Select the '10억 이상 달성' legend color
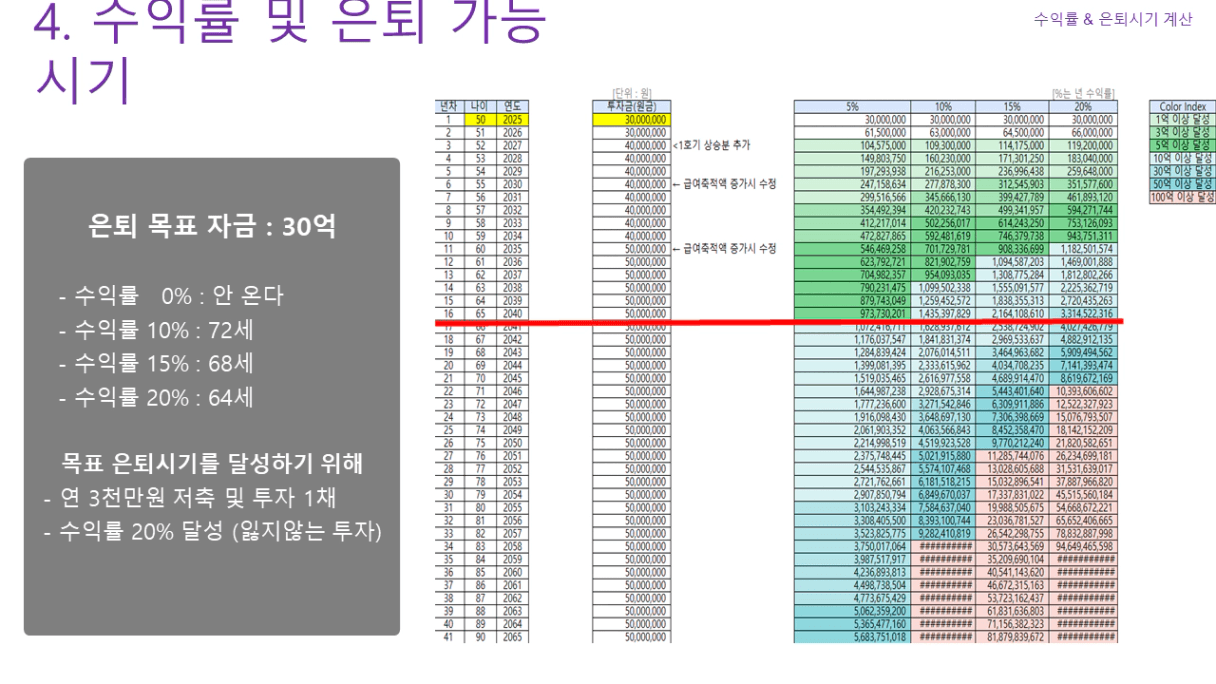The height and width of the screenshot is (684, 1216). tap(1184, 158)
